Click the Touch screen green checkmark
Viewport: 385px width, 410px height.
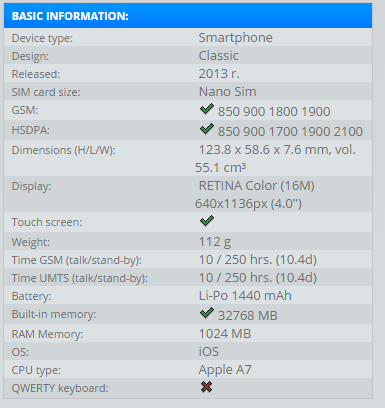(x=207, y=221)
